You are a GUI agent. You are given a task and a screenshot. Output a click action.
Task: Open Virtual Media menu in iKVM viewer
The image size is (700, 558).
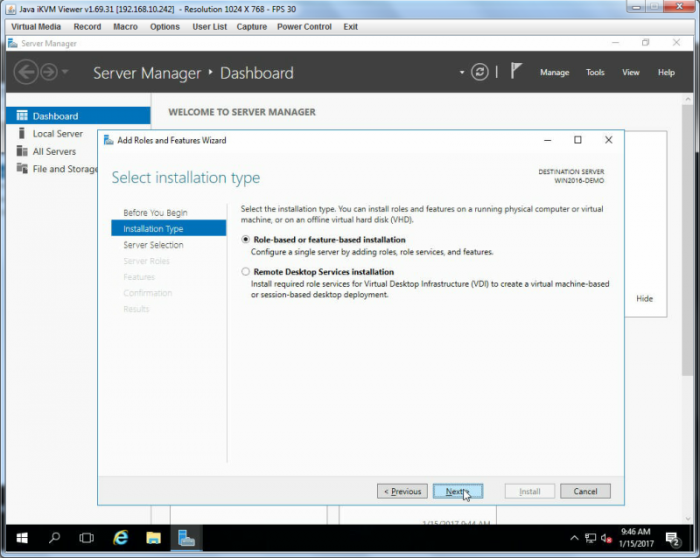36,27
